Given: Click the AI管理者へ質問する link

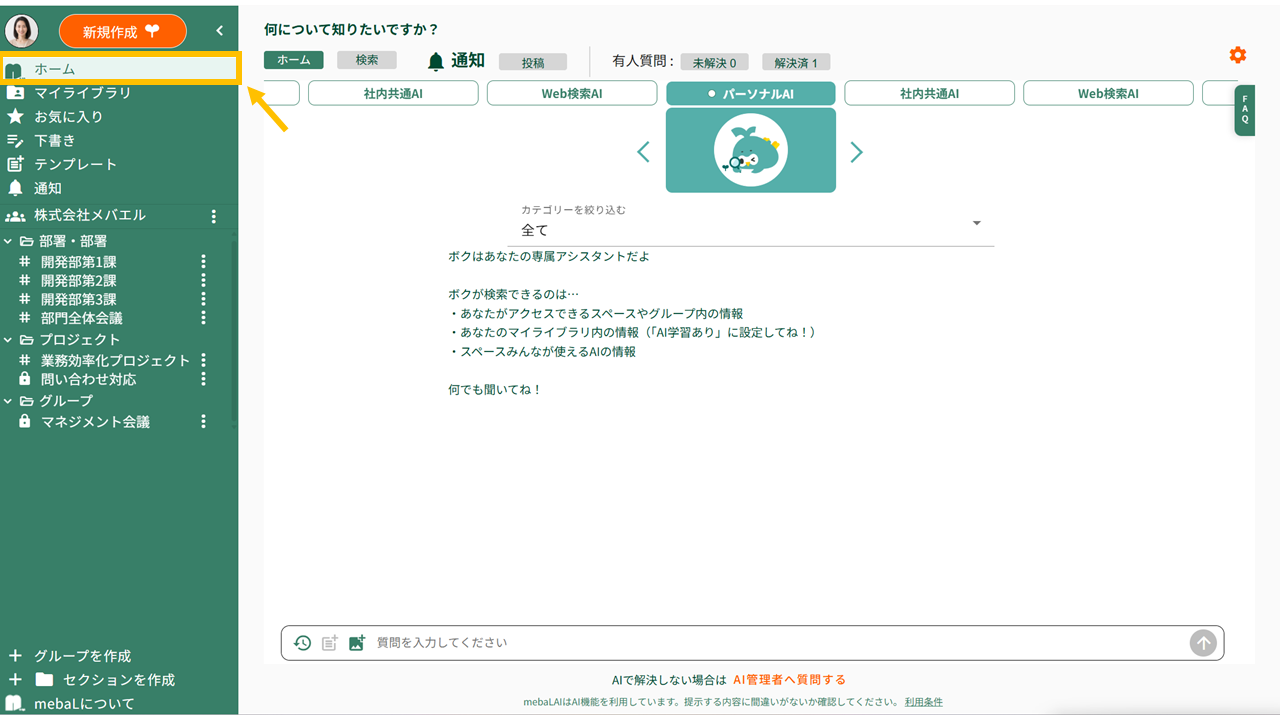Looking at the screenshot, I should pyautogui.click(x=789, y=680).
